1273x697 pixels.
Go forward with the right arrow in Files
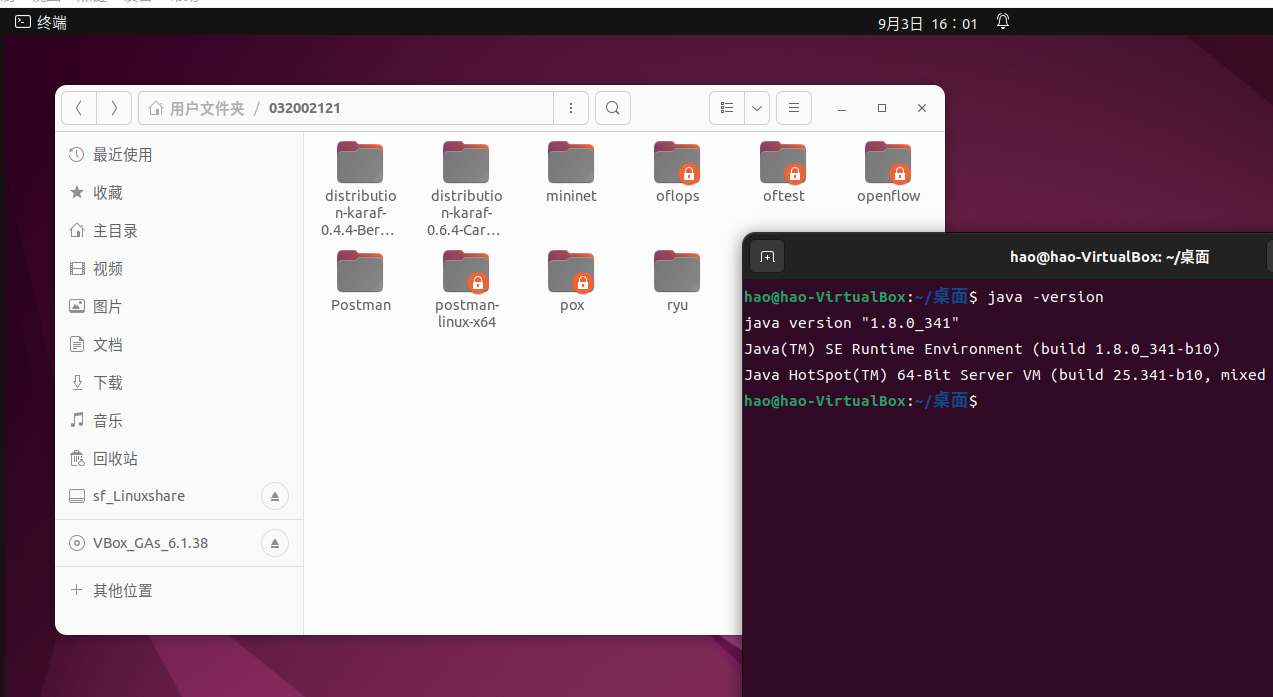point(114,108)
